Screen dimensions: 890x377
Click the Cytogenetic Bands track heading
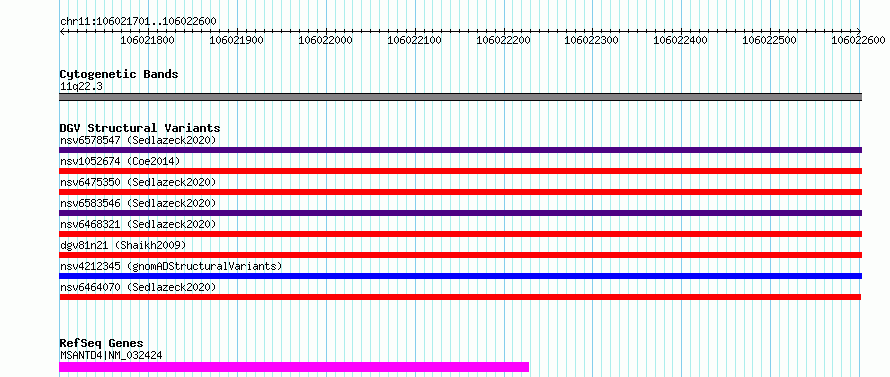click(119, 74)
